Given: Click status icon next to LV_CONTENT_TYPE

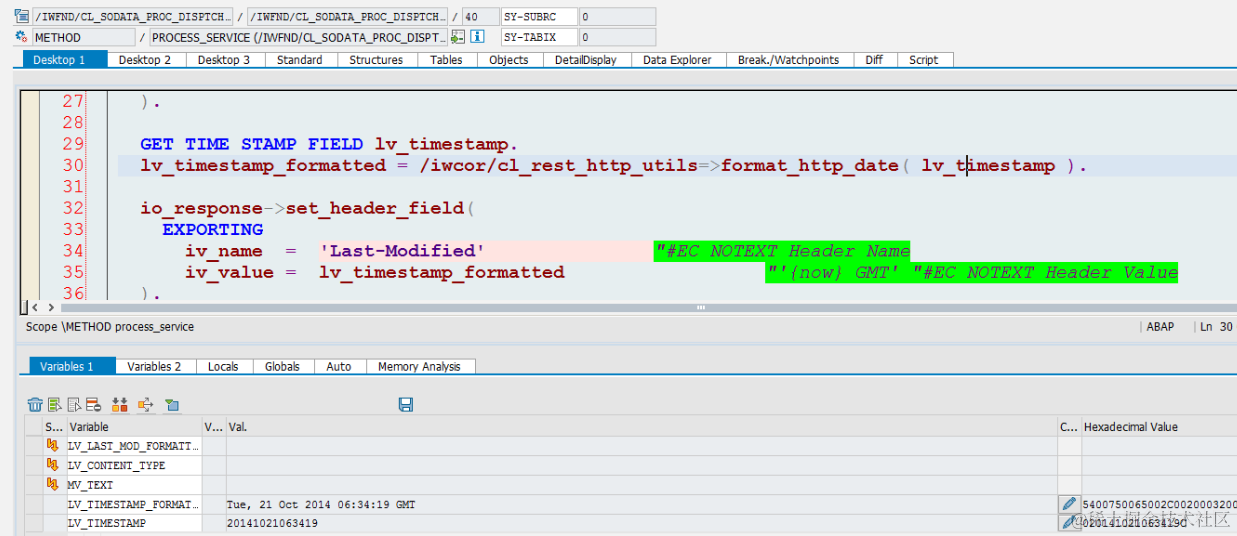Looking at the screenshot, I should pyautogui.click(x=53, y=465).
